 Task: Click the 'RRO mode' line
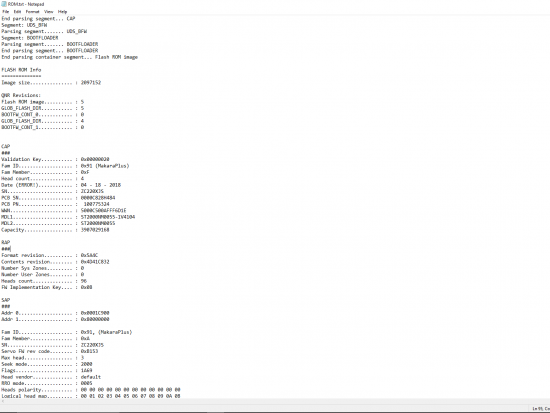[47, 384]
